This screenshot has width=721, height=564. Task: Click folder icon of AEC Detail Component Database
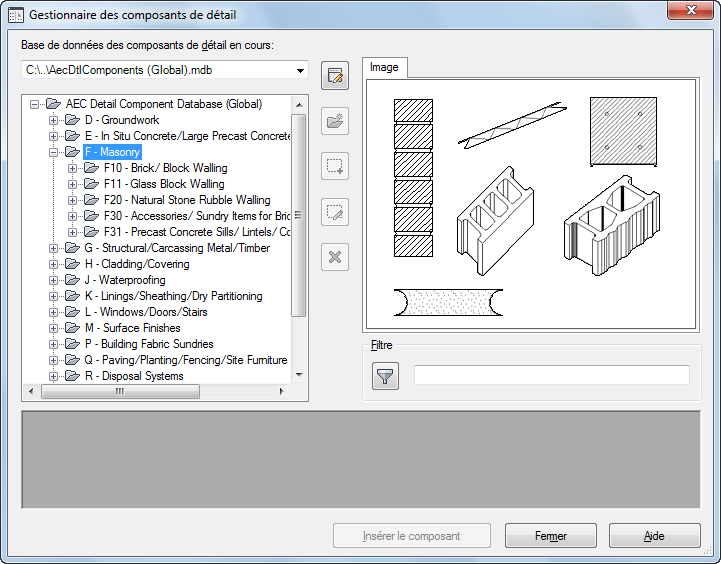tap(53, 104)
